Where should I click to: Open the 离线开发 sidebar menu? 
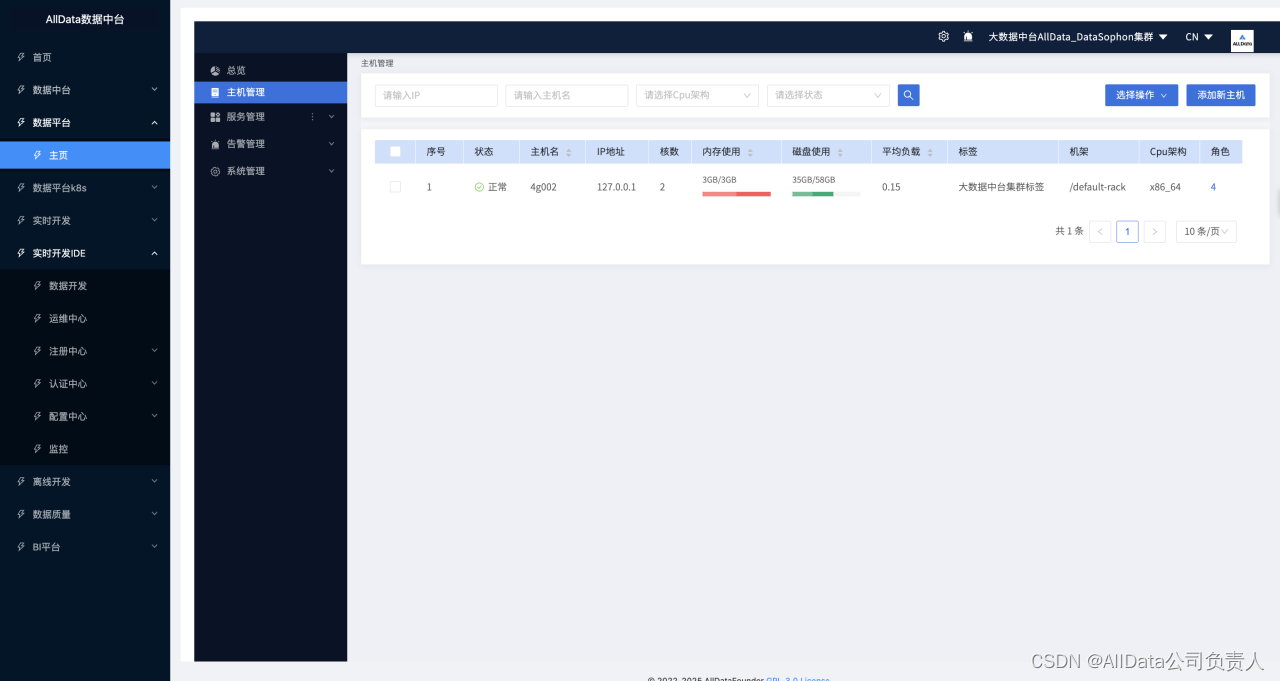[x=85, y=482]
